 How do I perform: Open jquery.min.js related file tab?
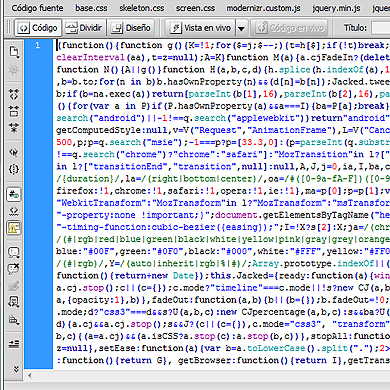point(336,8)
